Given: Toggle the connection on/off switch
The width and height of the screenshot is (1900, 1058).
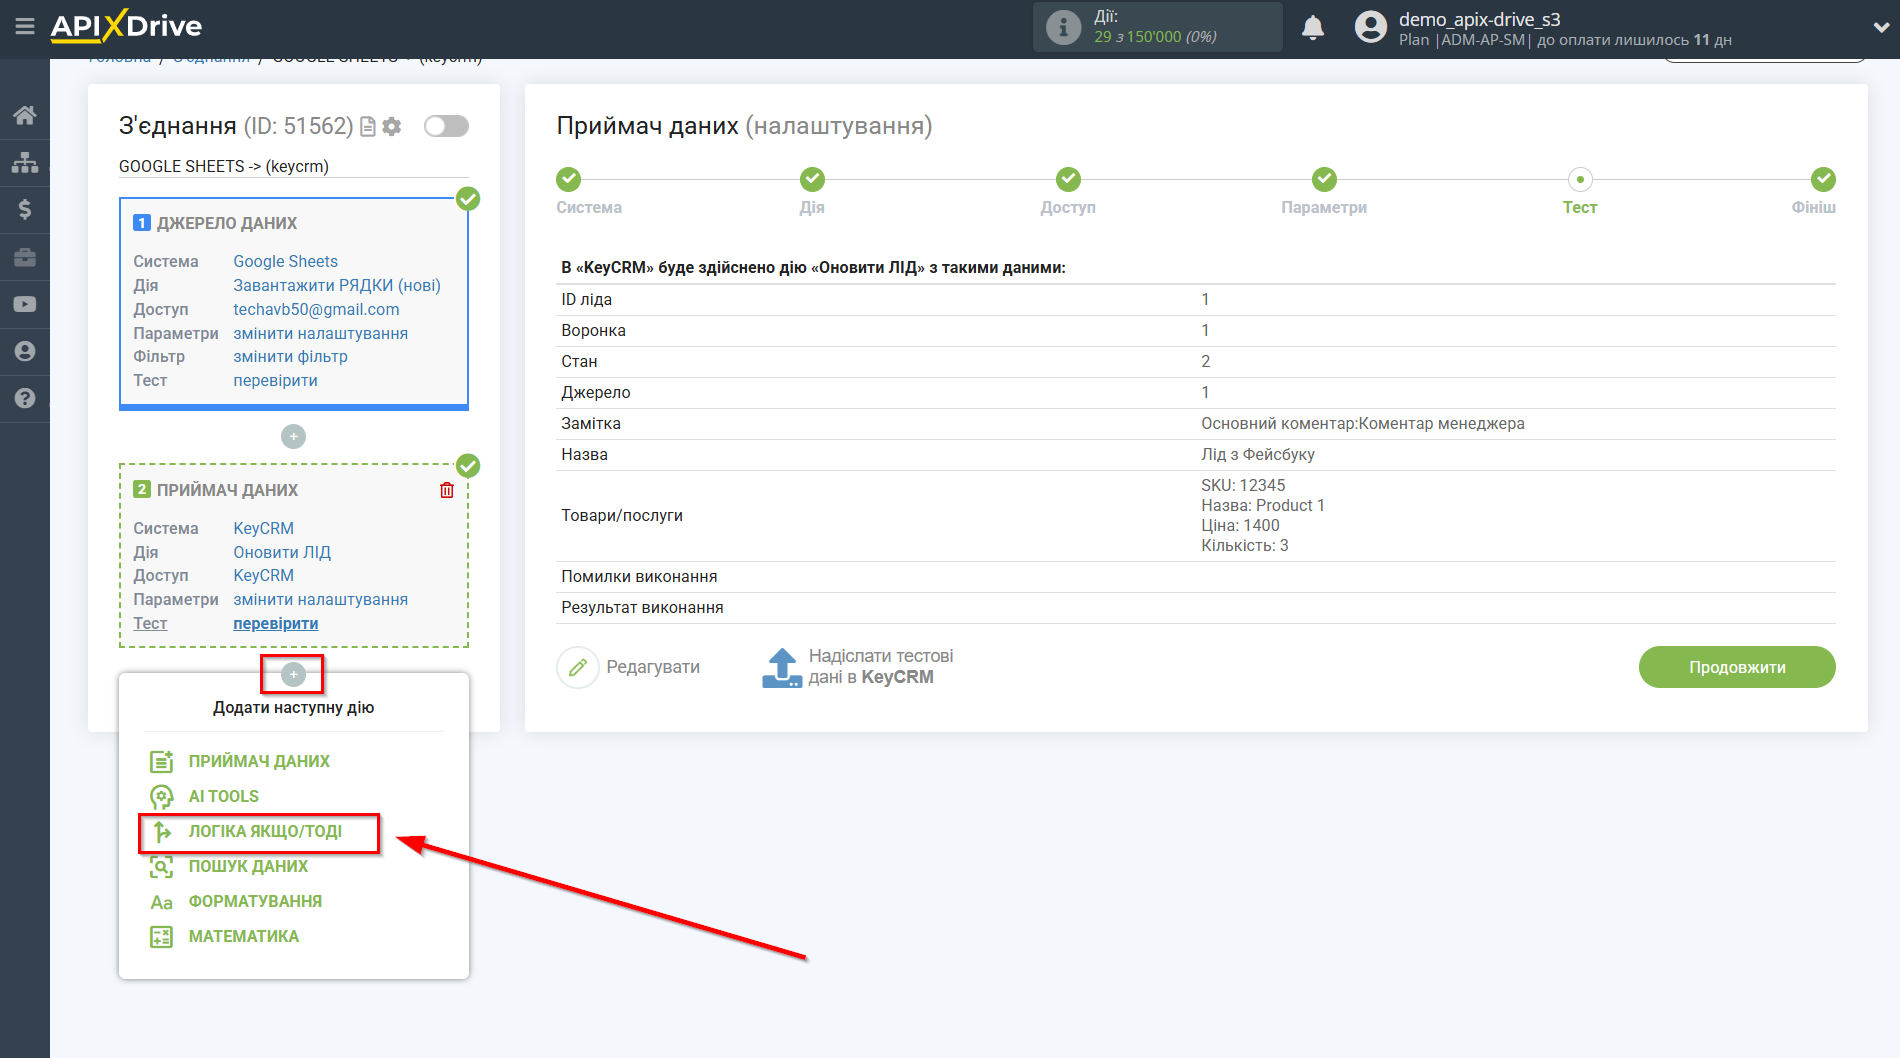Looking at the screenshot, I should tap(446, 126).
